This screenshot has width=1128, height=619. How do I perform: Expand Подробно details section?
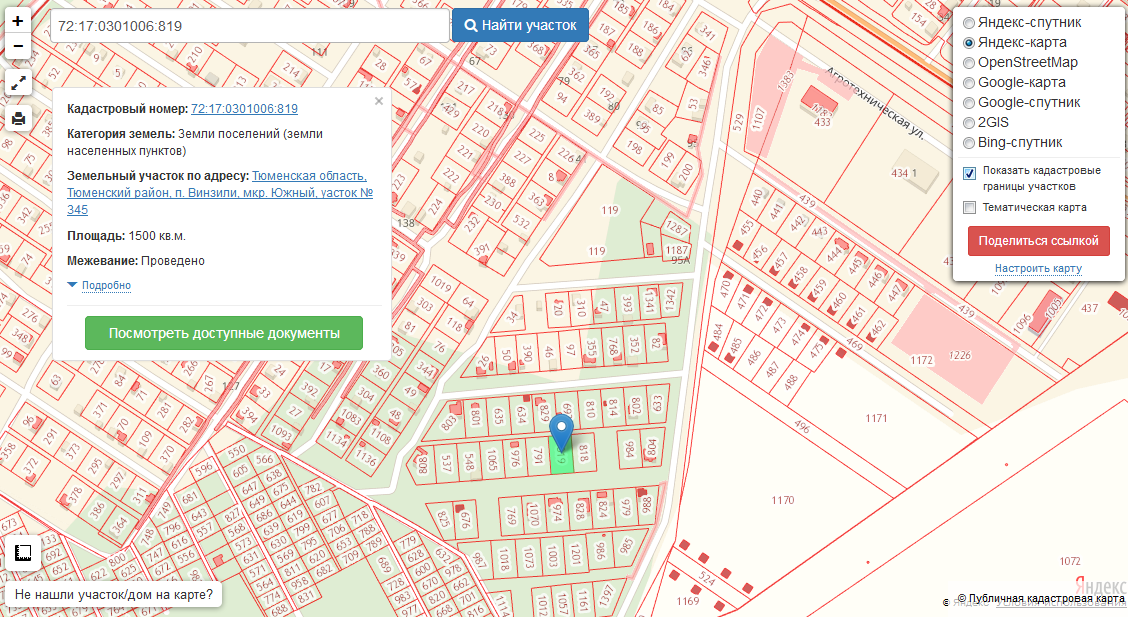(x=106, y=285)
